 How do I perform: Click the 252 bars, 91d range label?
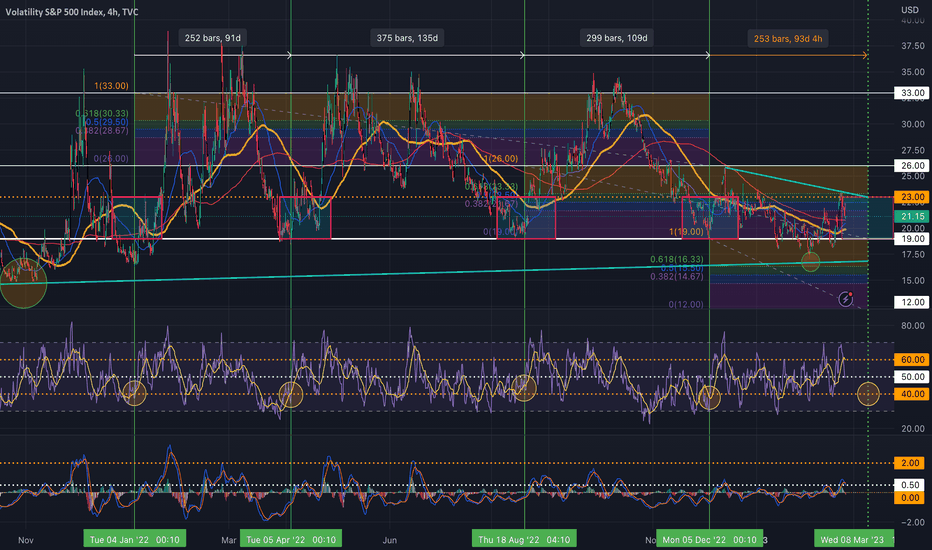(213, 38)
